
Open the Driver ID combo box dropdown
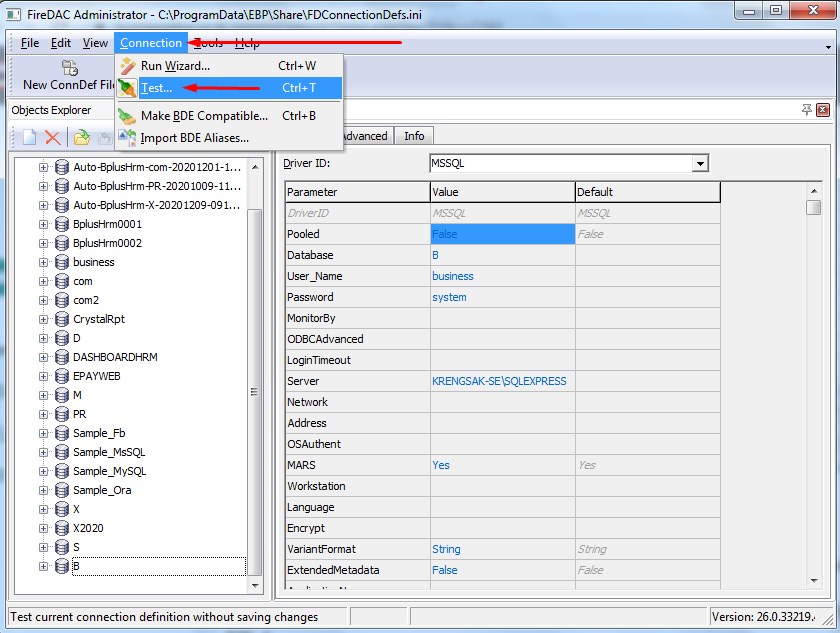pyautogui.click(x=700, y=163)
